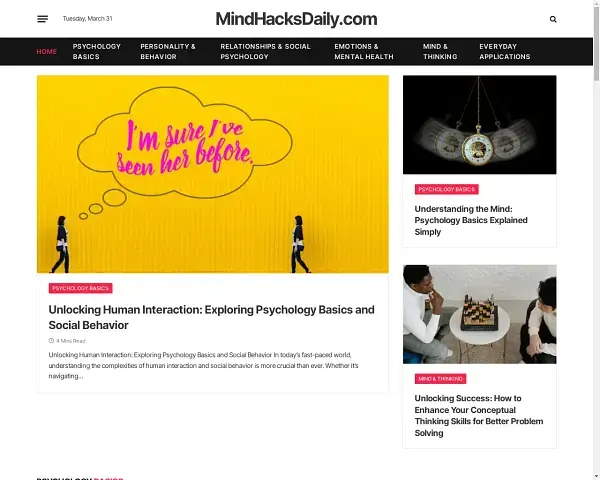Image resolution: width=600 pixels, height=480 pixels.
Task: Click the search magnifier icon
Action: (x=553, y=19)
